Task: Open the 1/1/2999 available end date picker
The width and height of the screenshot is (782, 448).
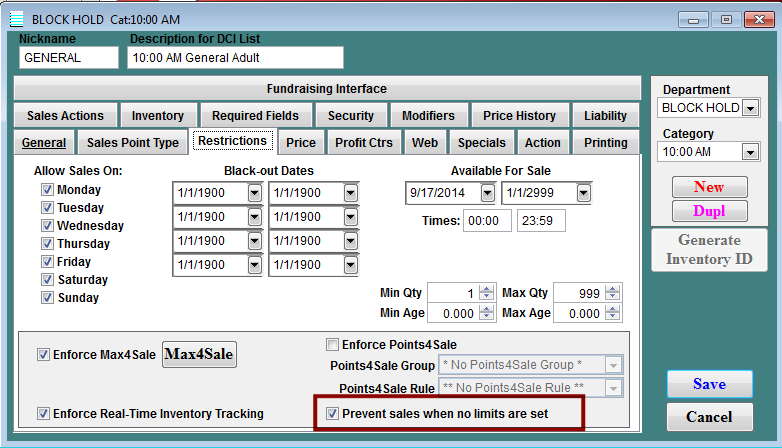Action: coord(584,193)
